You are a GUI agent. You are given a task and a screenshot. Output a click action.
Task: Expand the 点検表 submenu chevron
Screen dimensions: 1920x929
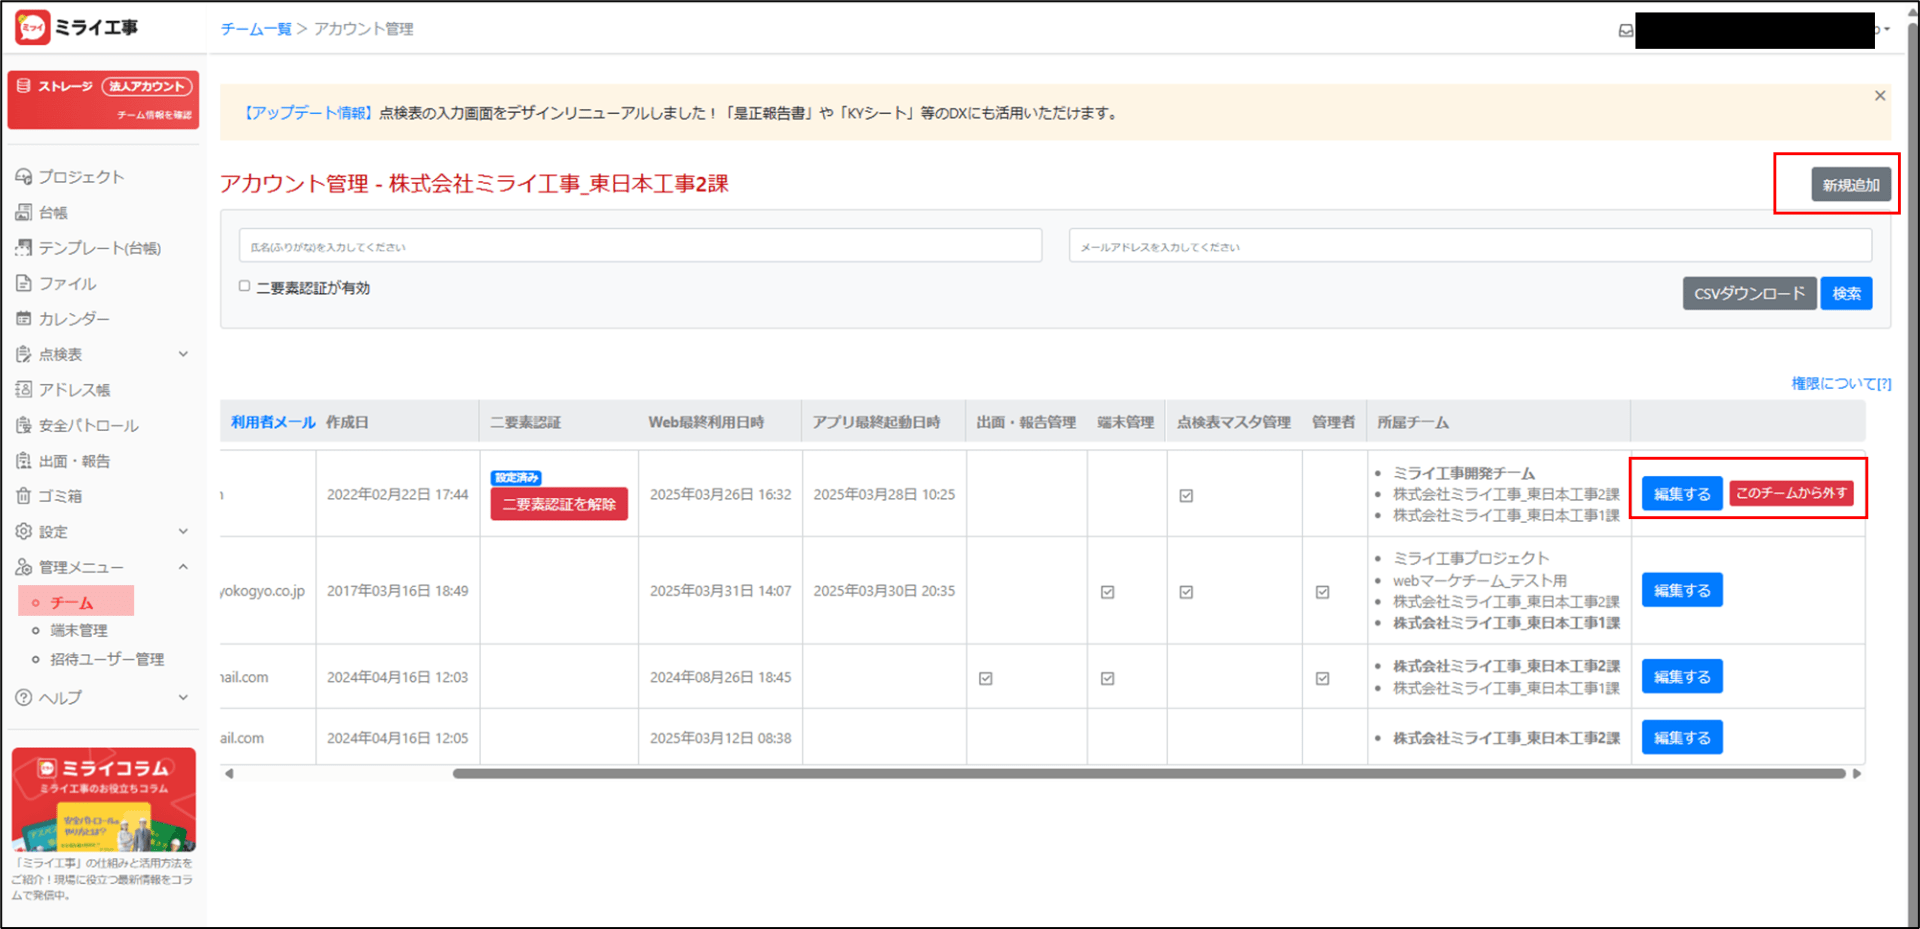(183, 354)
